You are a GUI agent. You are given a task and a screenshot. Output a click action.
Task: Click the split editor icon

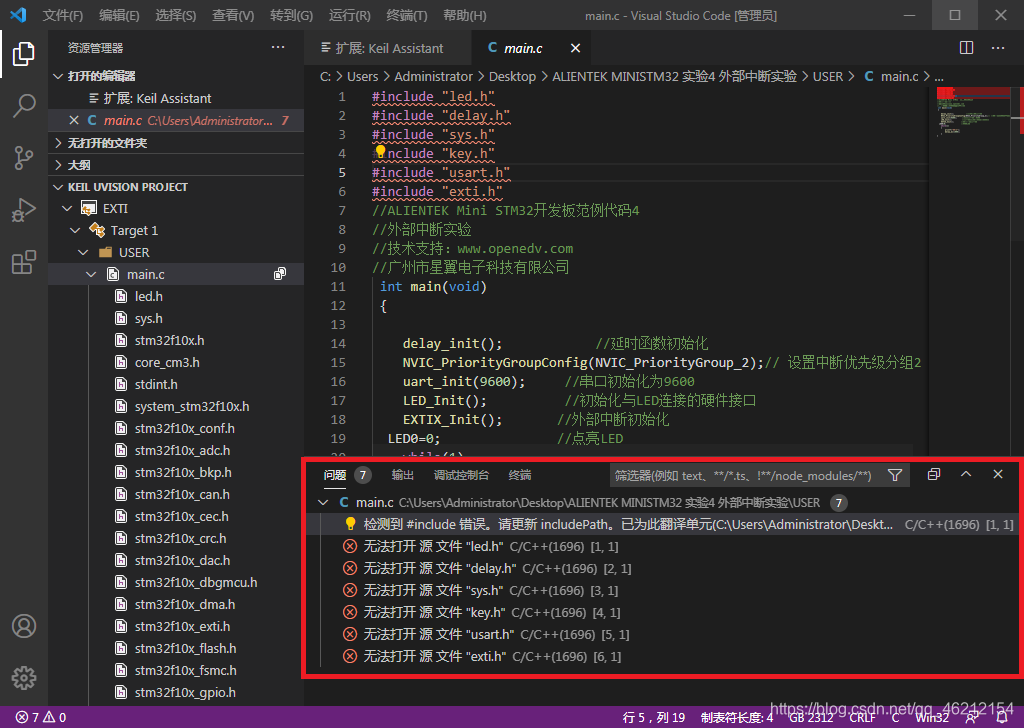pyautogui.click(x=967, y=48)
